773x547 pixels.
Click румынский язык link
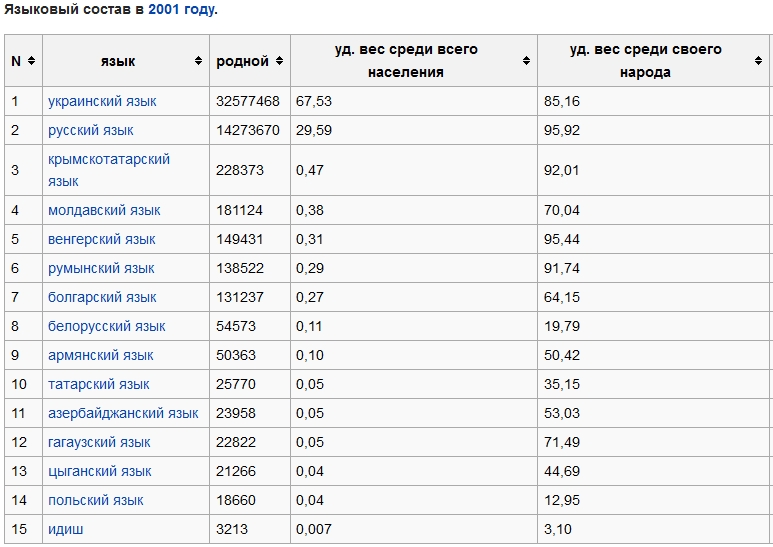tap(101, 268)
